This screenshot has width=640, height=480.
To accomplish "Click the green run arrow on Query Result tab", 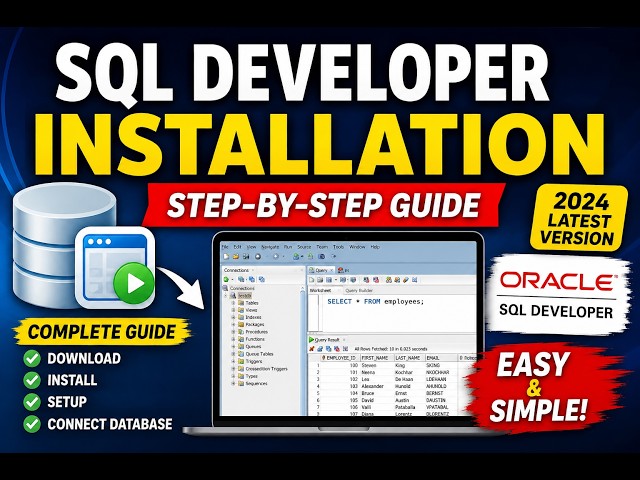I will 311,340.
